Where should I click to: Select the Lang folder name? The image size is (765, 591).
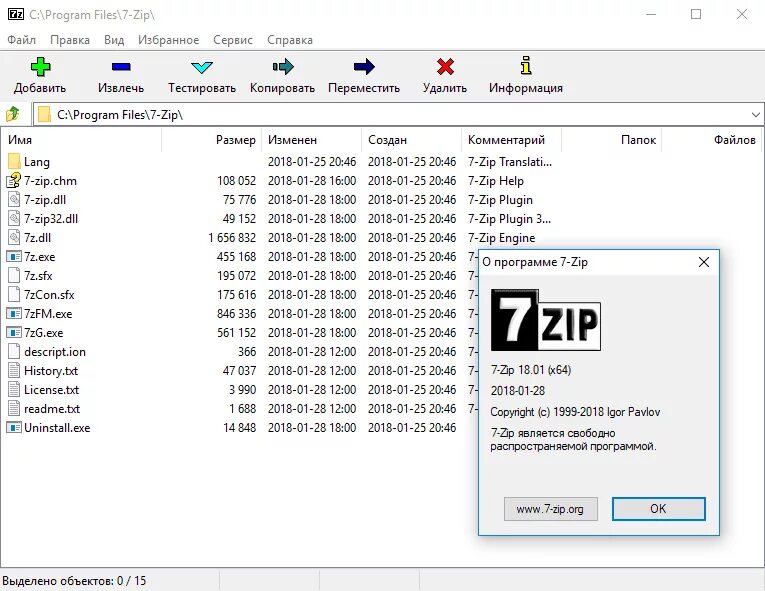37,162
